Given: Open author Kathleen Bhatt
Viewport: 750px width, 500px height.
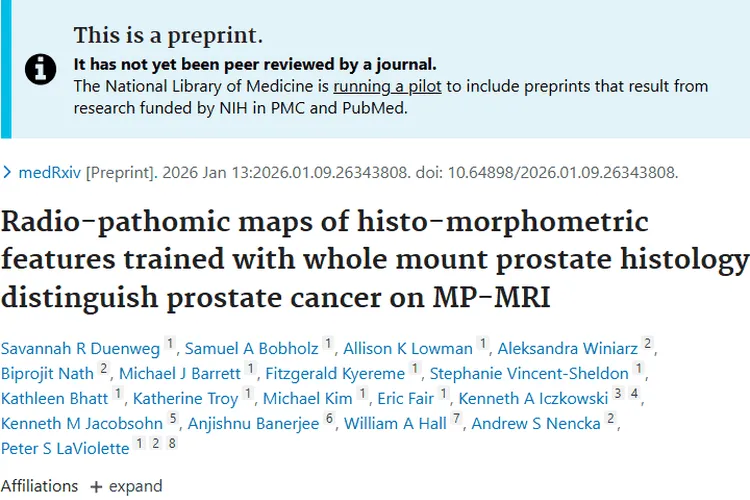Looking at the screenshot, I should tap(54, 399).
